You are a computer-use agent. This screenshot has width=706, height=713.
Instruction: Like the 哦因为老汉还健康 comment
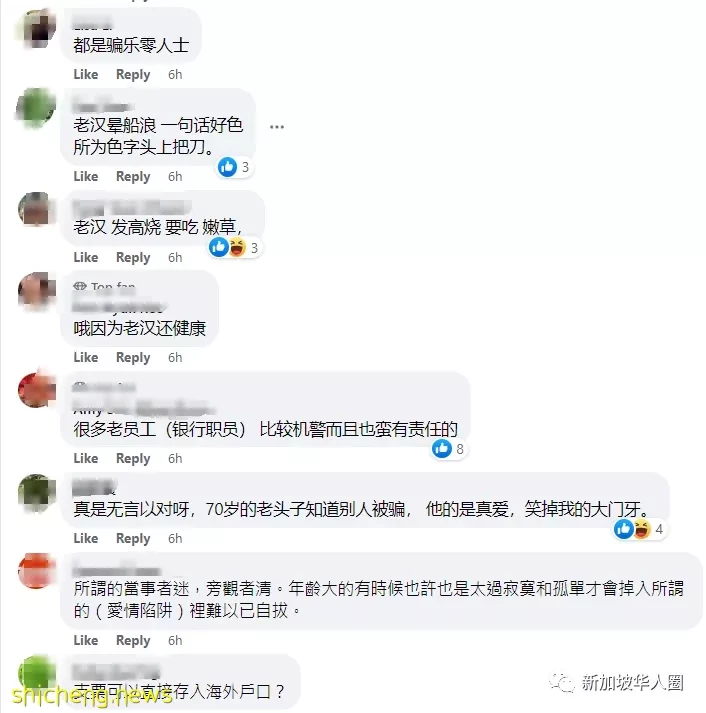86,357
